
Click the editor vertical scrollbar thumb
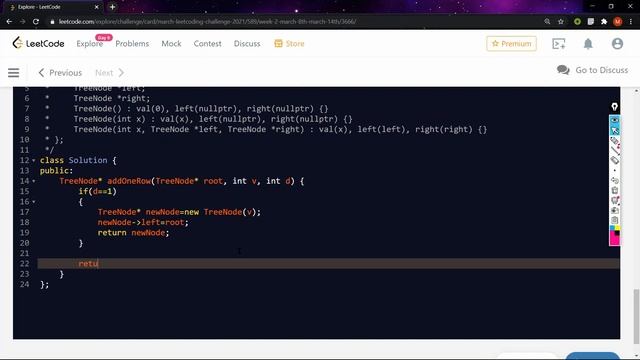(636, 316)
